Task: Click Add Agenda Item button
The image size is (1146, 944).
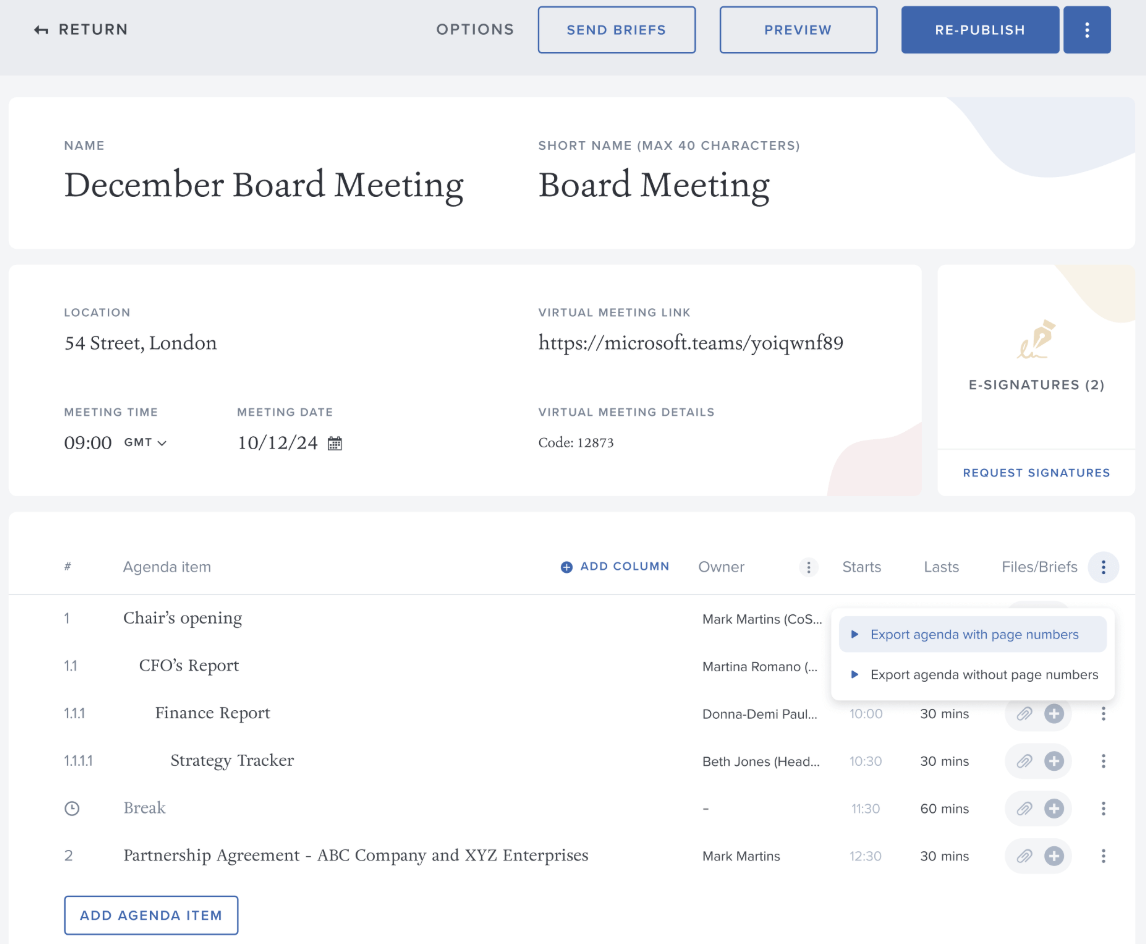Action: pyautogui.click(x=151, y=915)
